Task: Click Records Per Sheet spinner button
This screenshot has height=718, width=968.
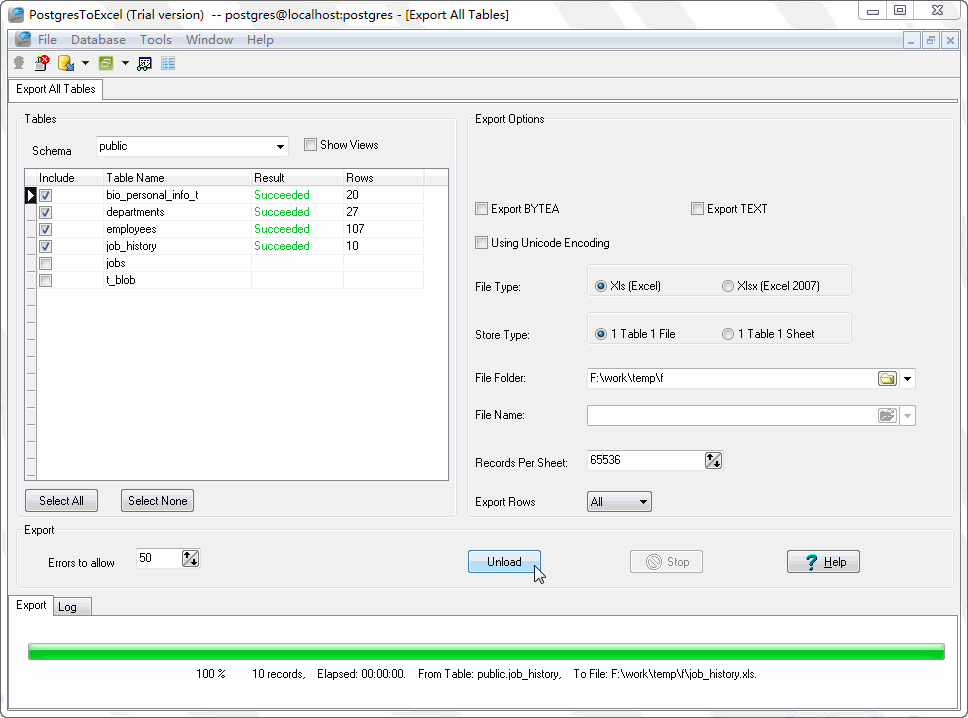Action: point(713,461)
